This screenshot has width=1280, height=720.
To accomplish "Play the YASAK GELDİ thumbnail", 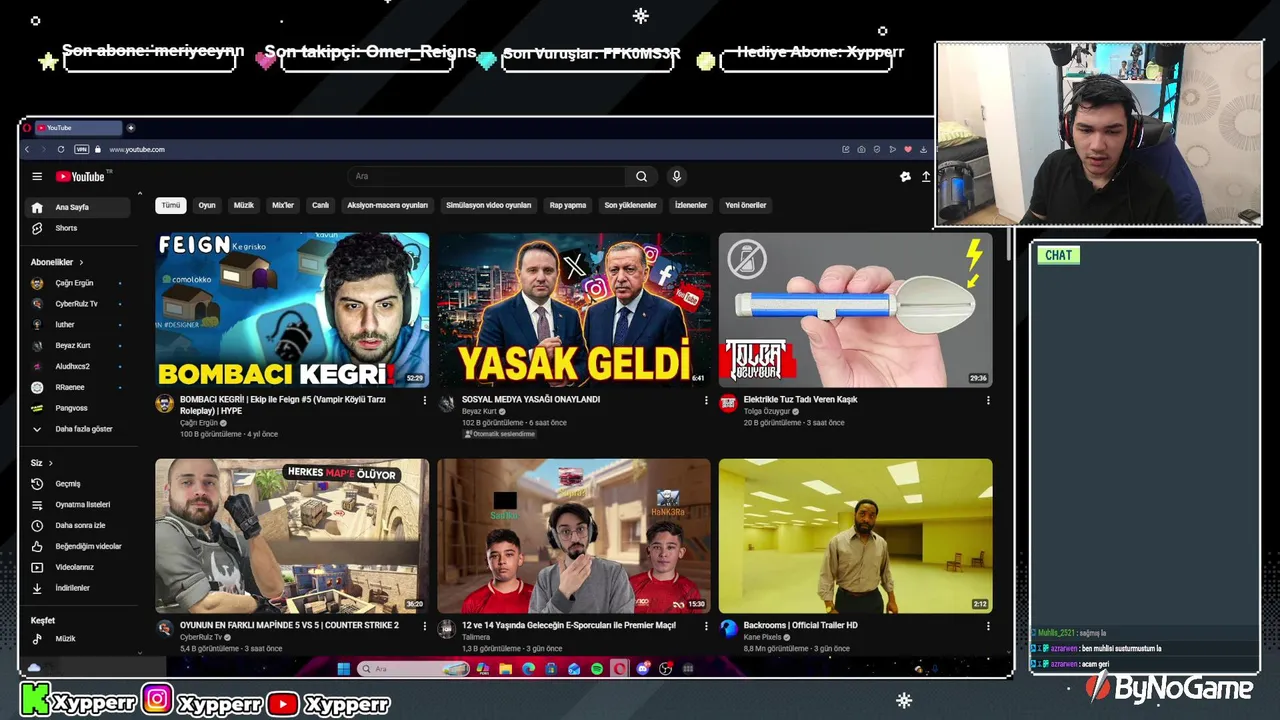I will coord(574,310).
